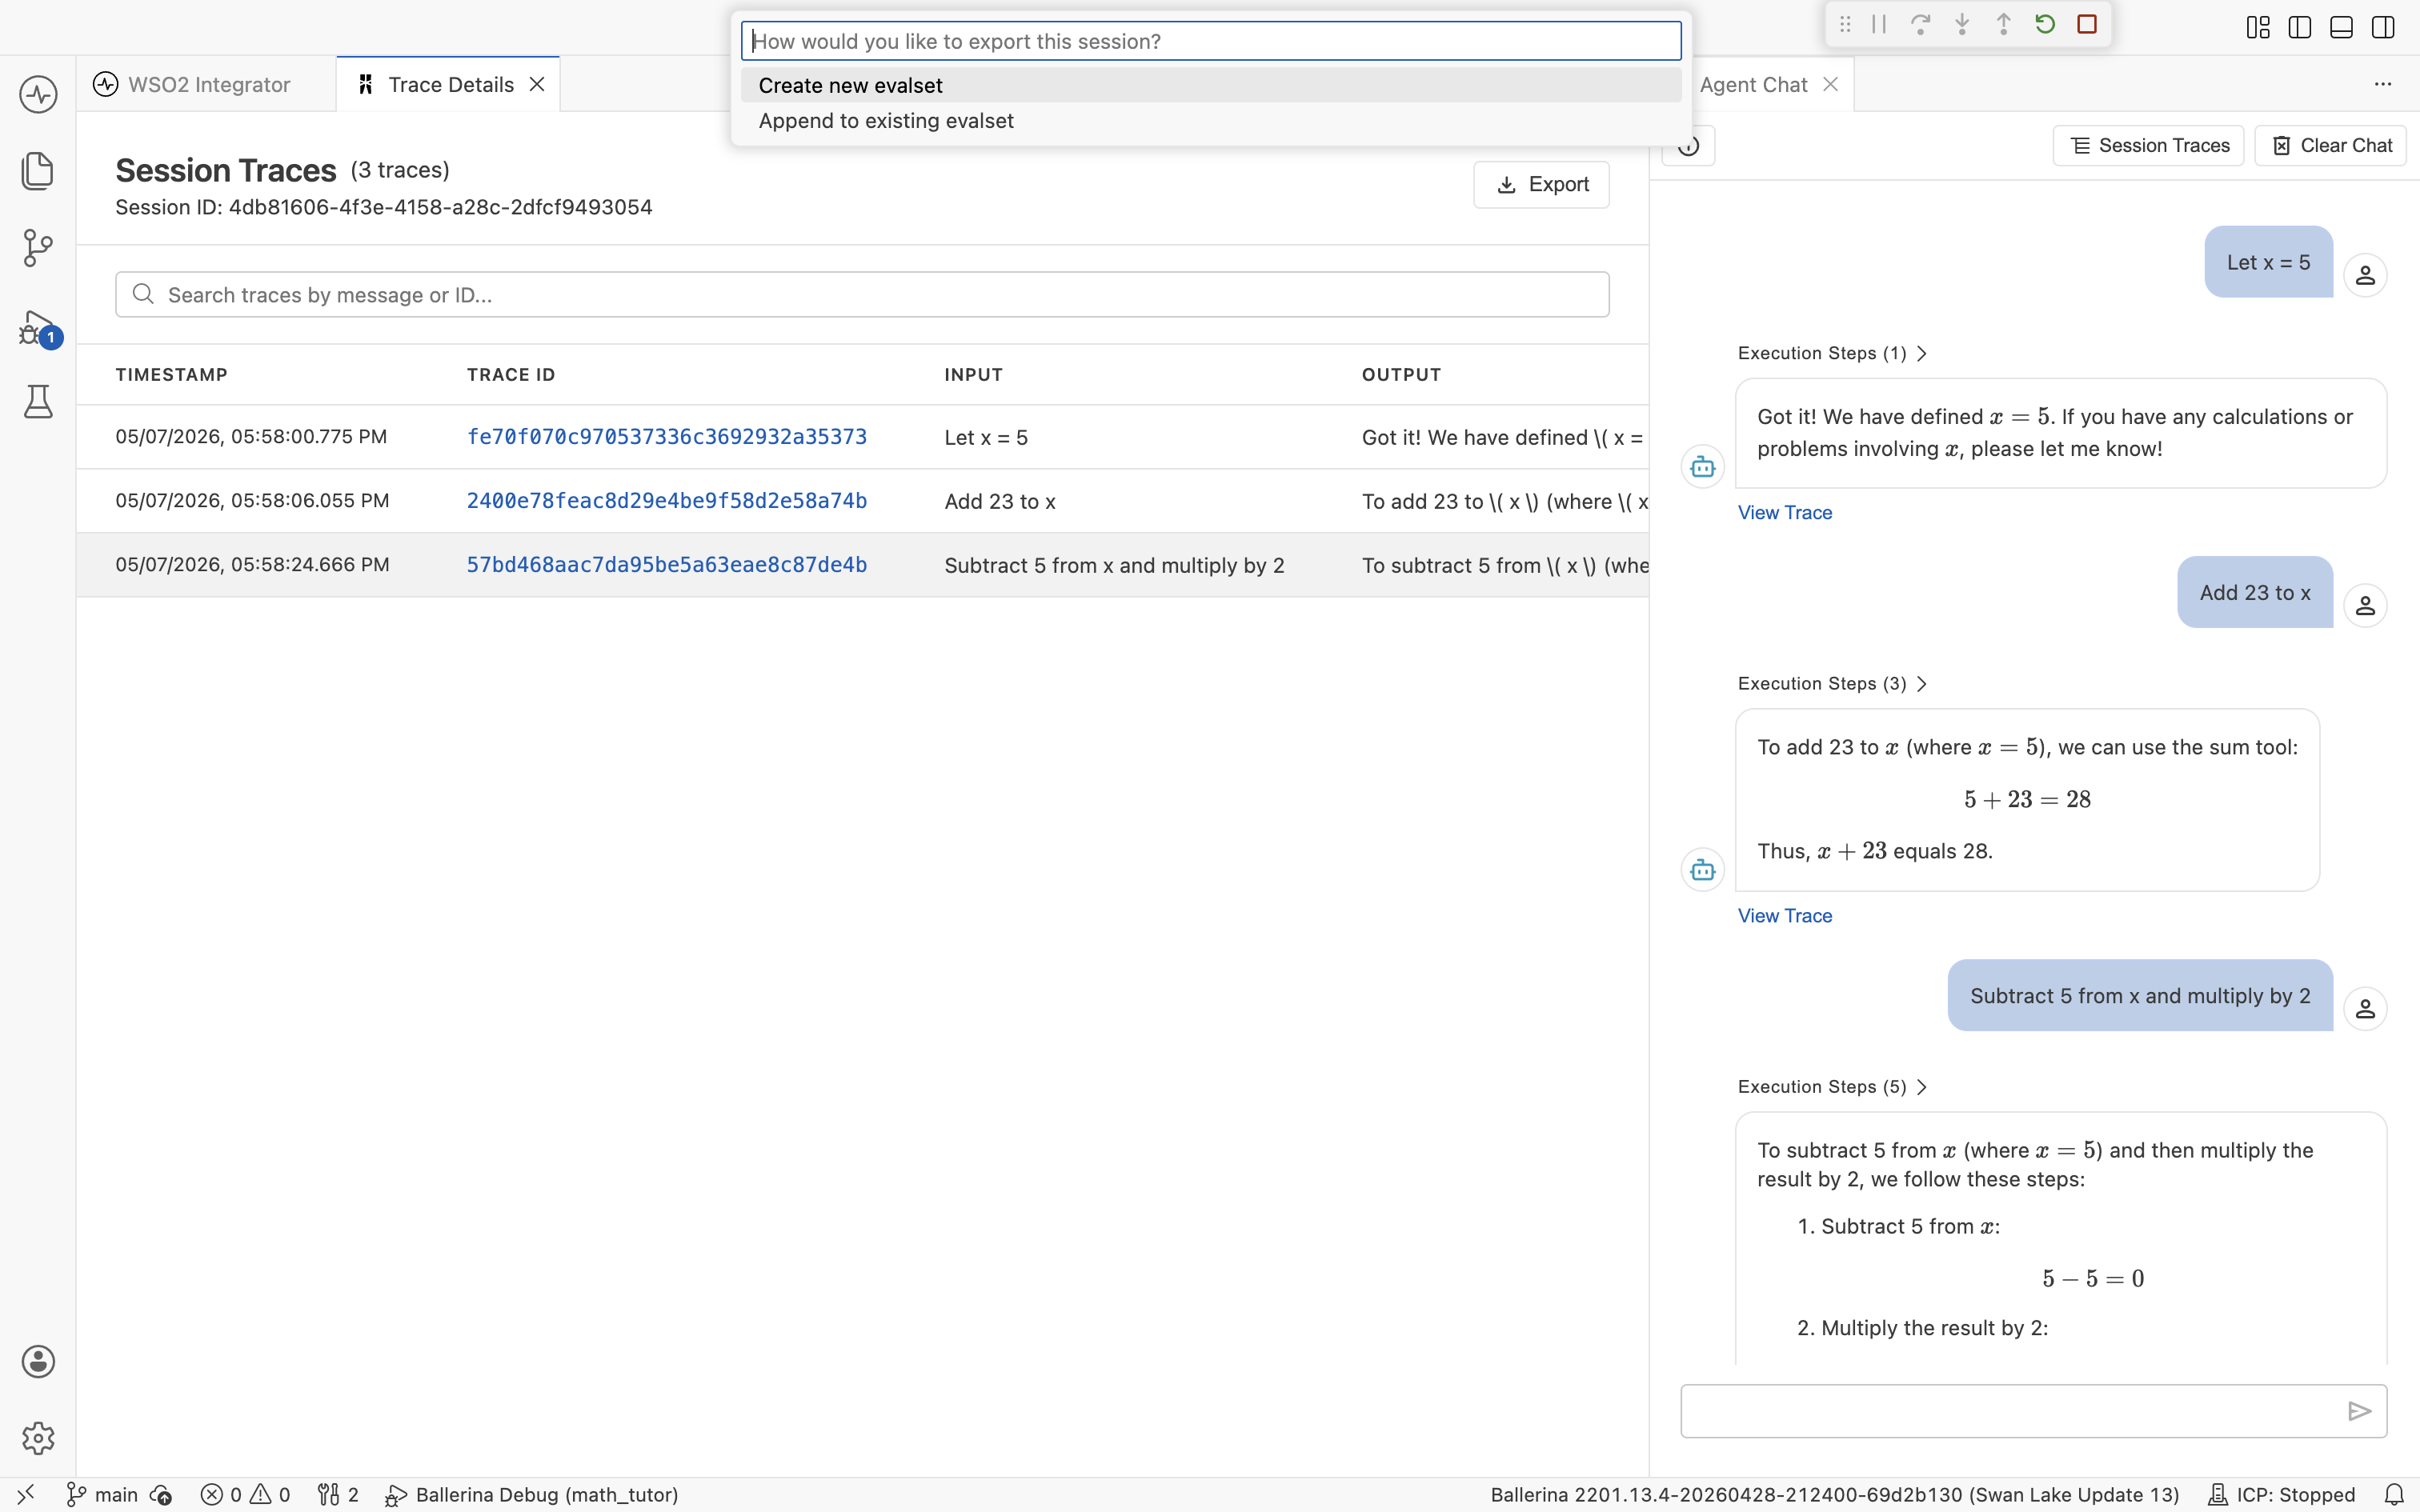Click the Session Traces button
Screen dimensions: 2420x1512
[2148, 145]
